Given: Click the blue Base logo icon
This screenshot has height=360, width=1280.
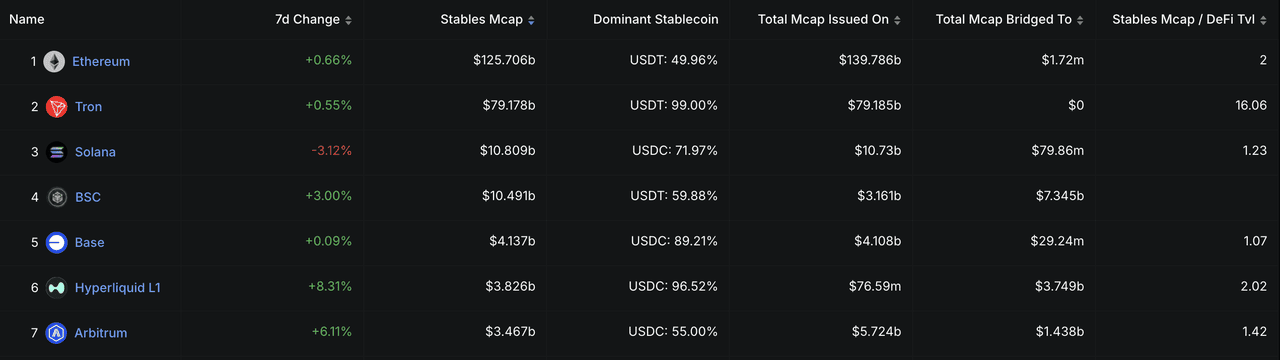Looking at the screenshot, I should tap(57, 242).
